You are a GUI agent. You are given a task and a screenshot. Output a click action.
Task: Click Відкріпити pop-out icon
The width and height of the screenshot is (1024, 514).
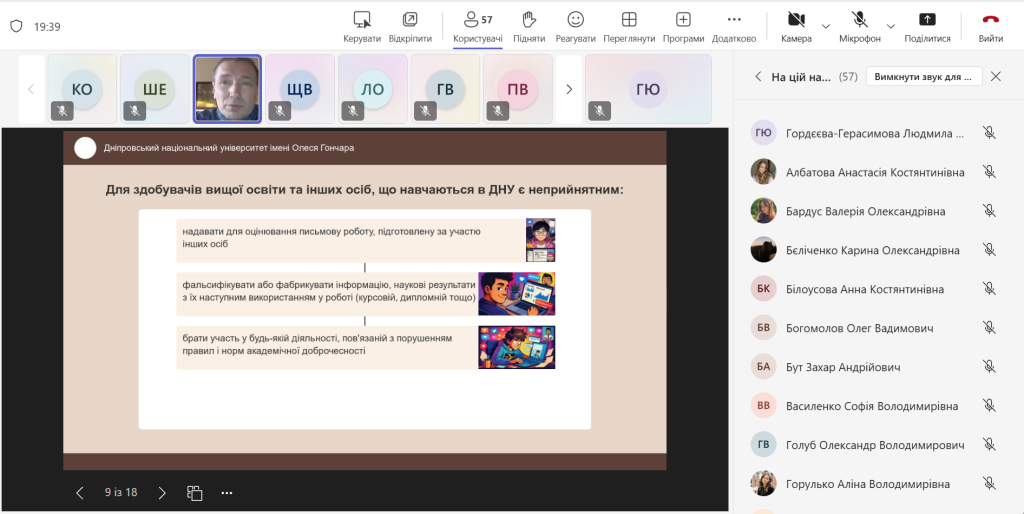click(410, 19)
